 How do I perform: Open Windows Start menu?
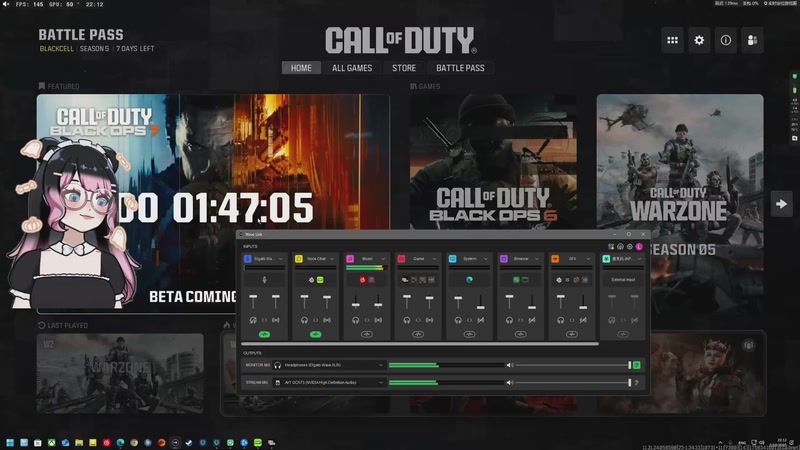[10, 443]
